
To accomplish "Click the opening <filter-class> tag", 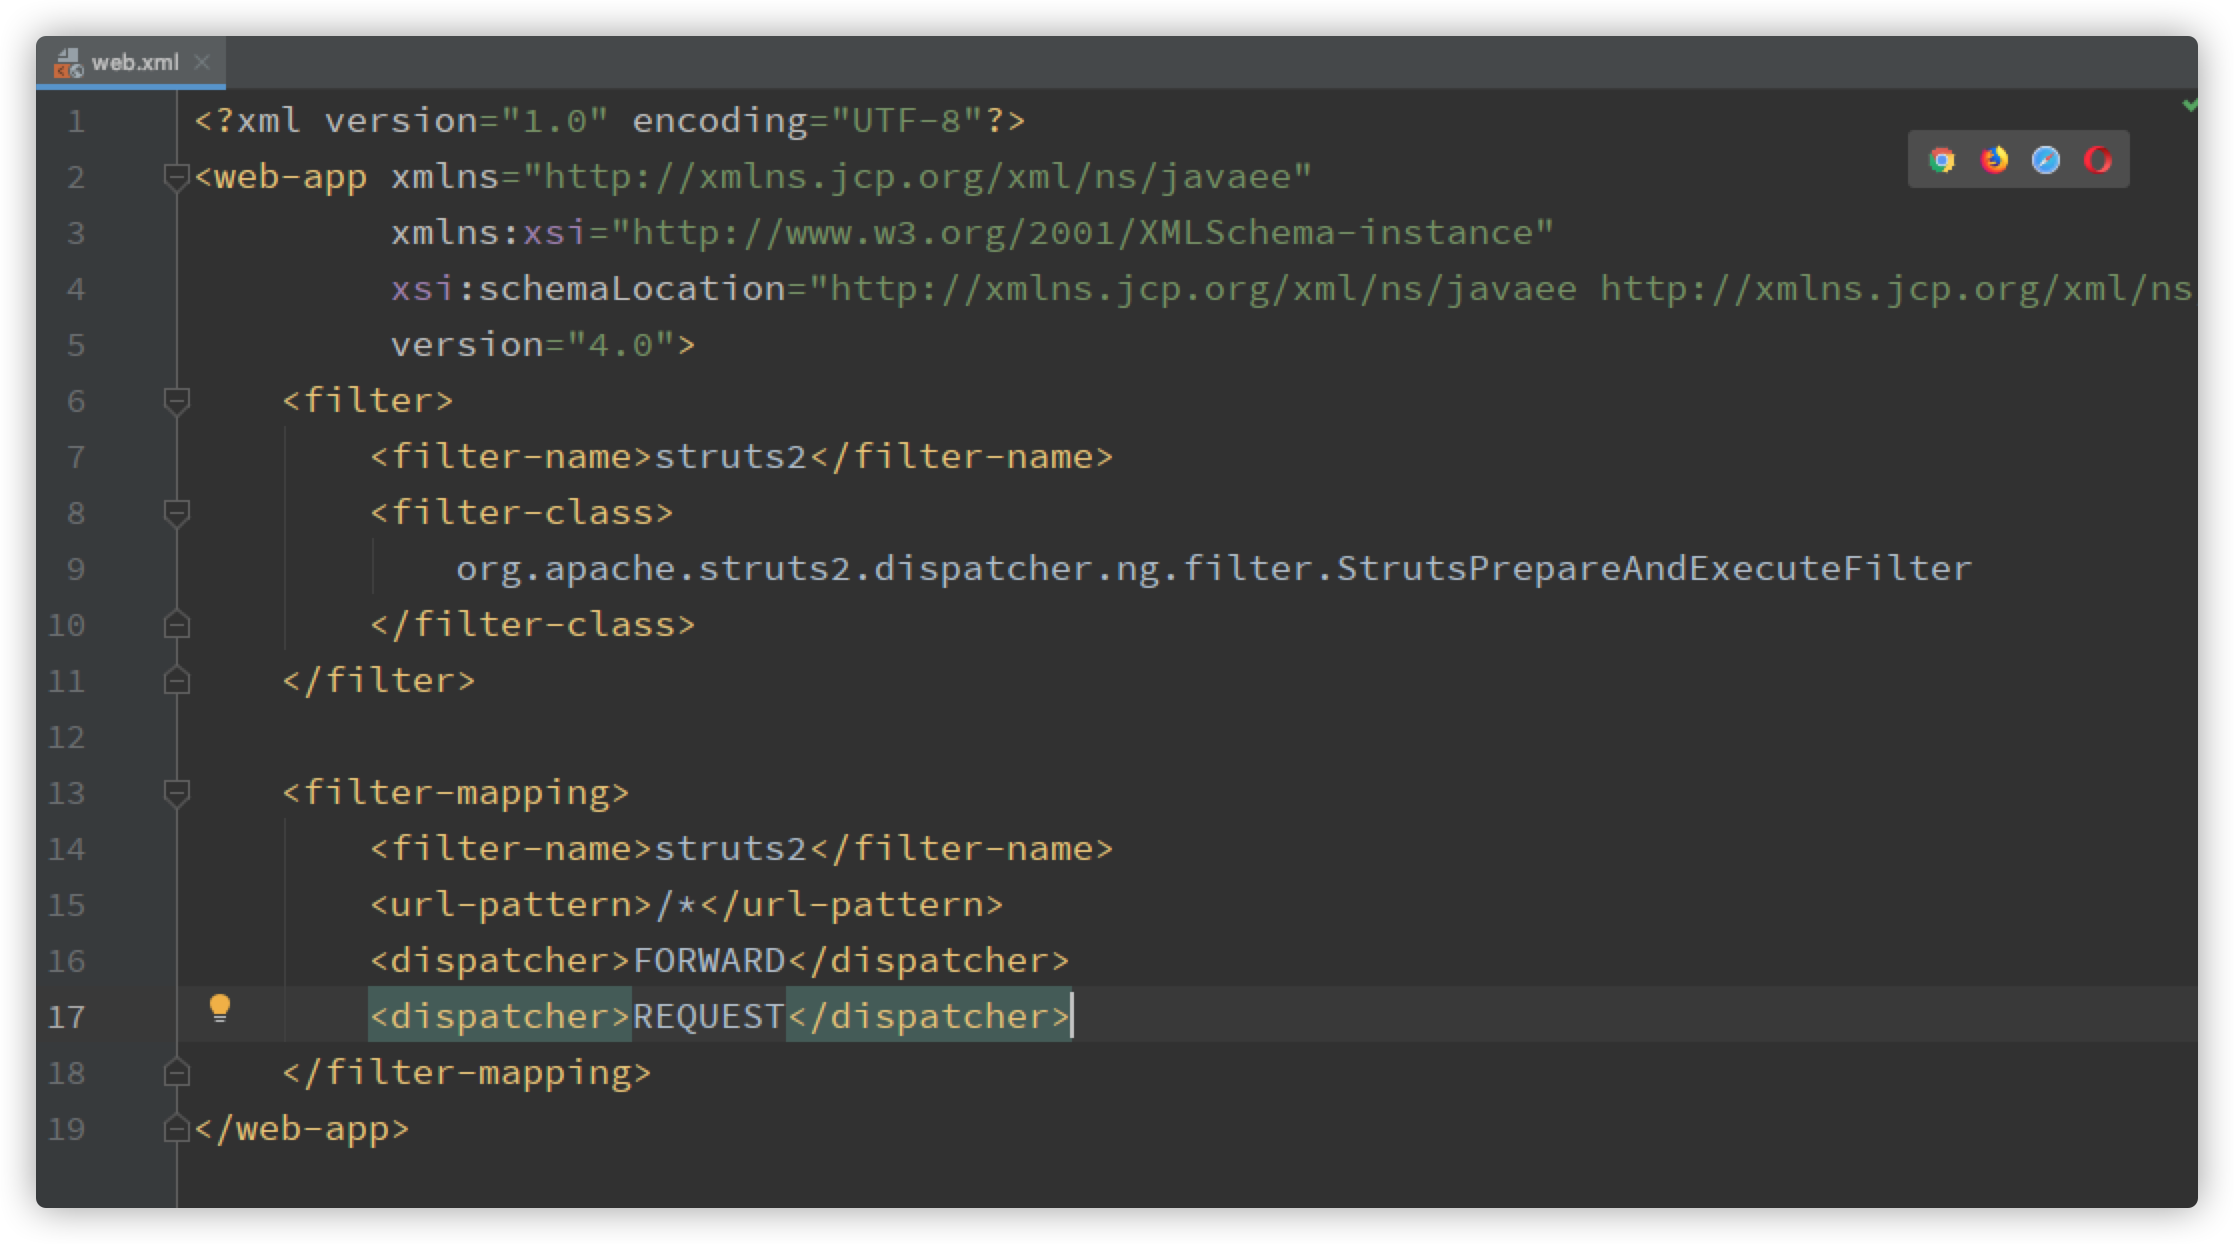I will [522, 513].
